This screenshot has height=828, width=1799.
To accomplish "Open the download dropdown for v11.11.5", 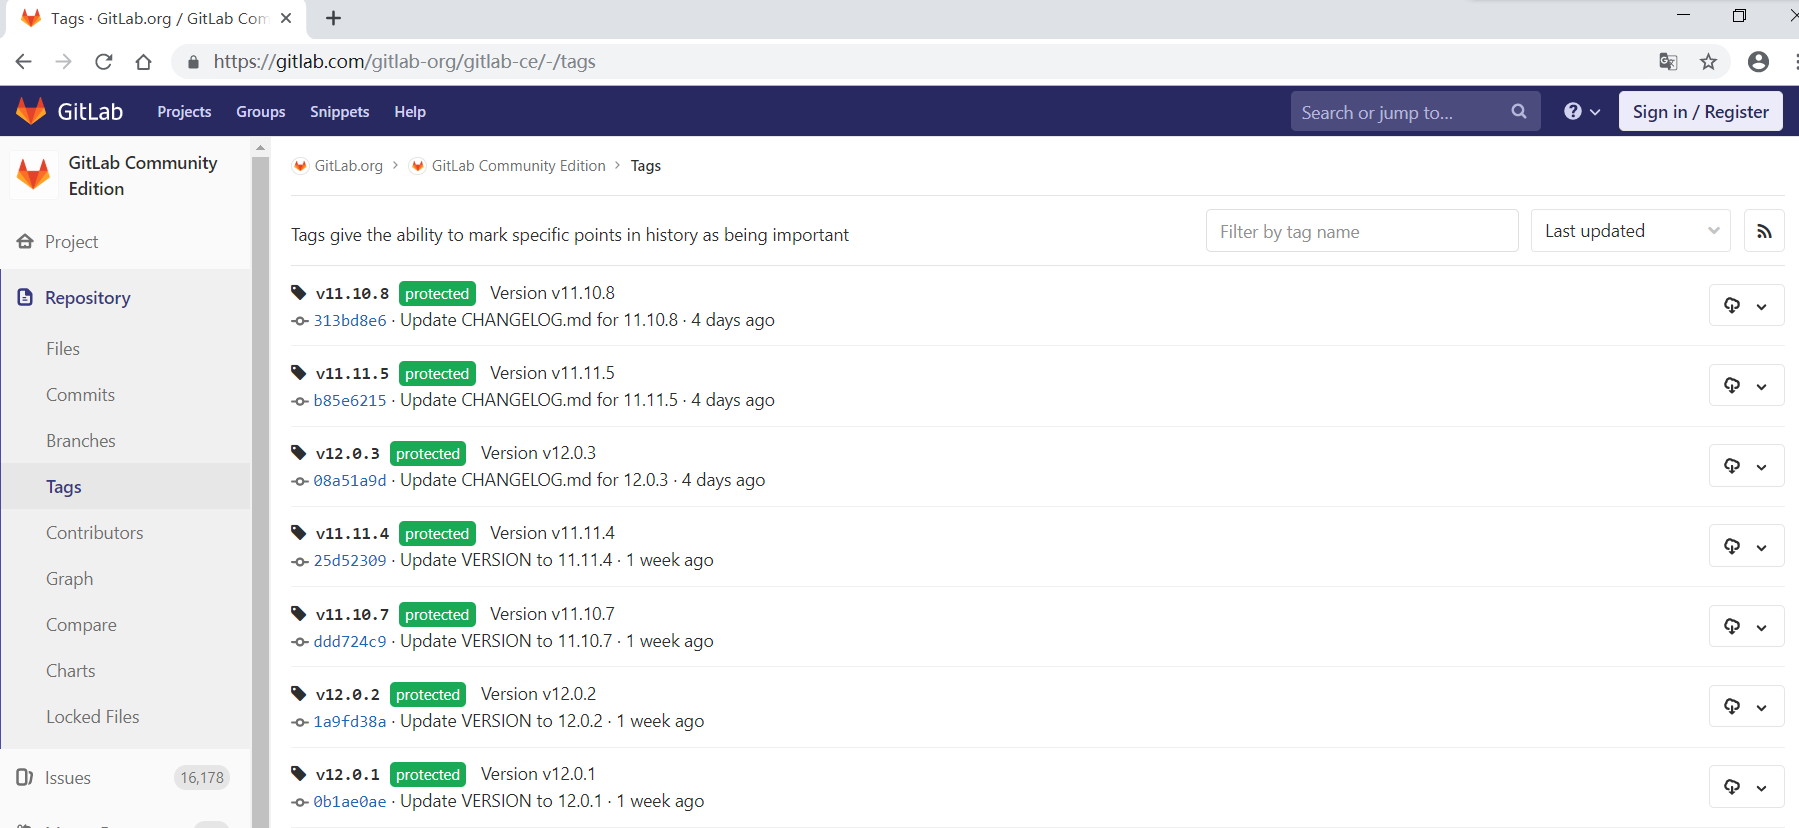I will pyautogui.click(x=1746, y=385).
